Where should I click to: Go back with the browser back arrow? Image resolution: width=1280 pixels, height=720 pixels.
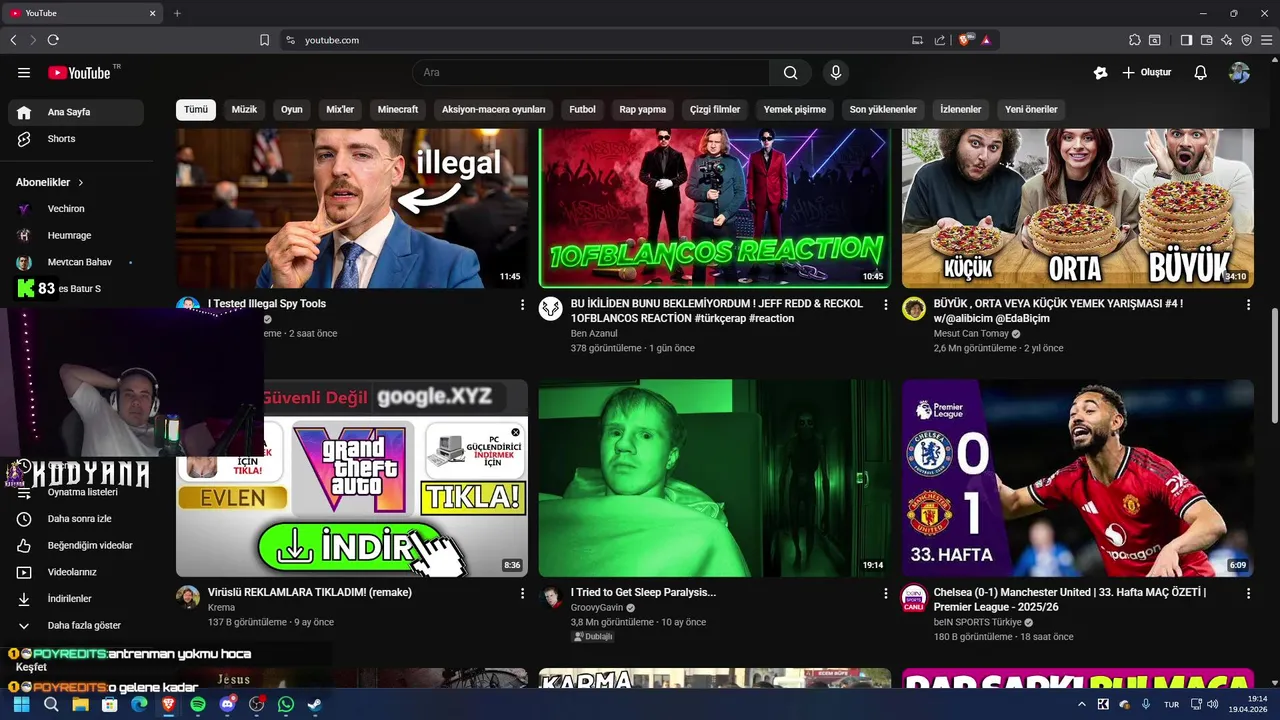[x=13, y=40]
